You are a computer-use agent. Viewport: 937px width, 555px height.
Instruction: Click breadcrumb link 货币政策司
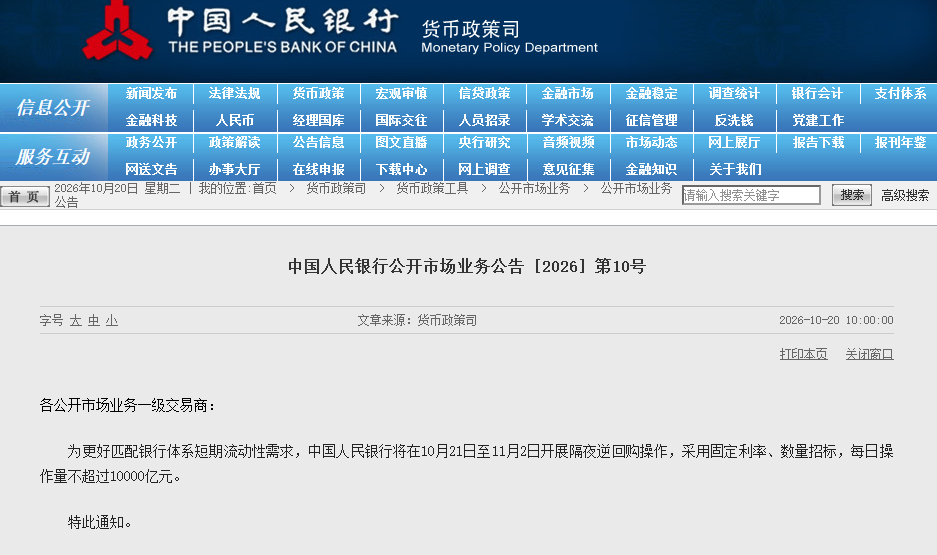336,188
